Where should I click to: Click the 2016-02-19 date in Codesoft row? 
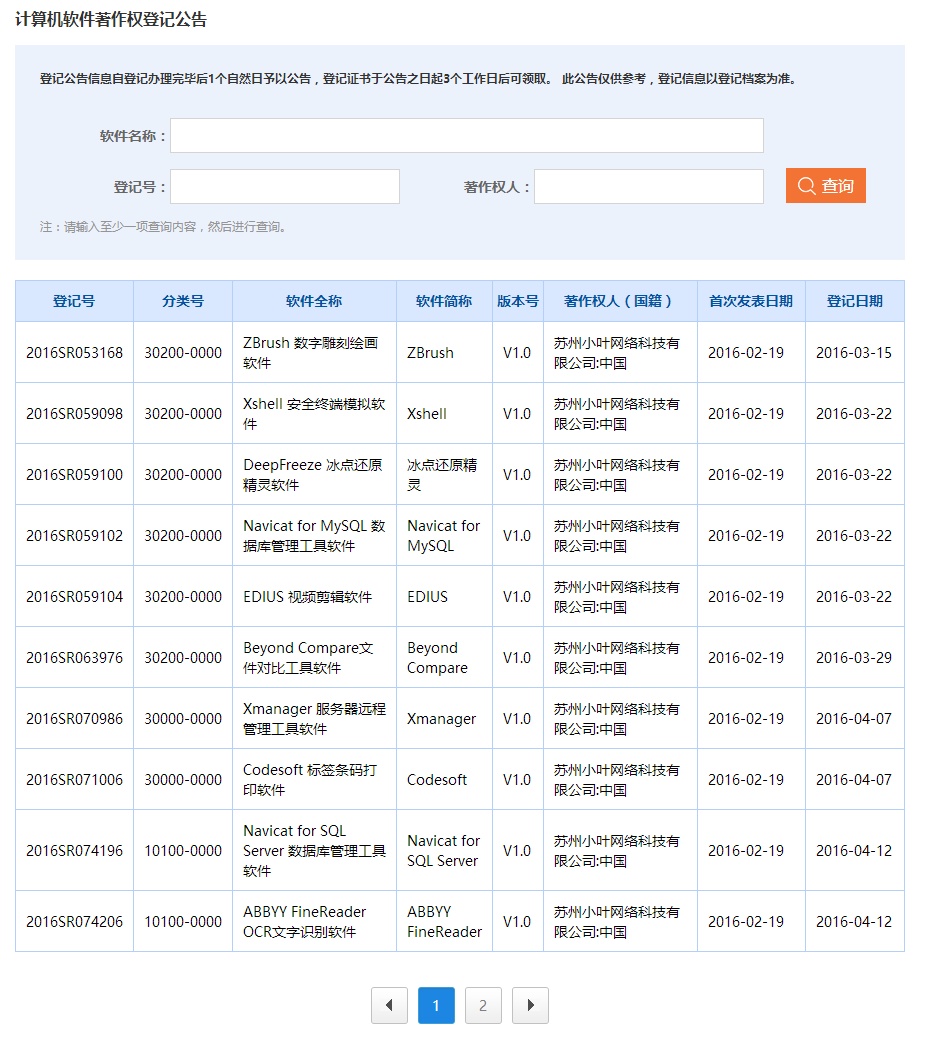click(746, 780)
